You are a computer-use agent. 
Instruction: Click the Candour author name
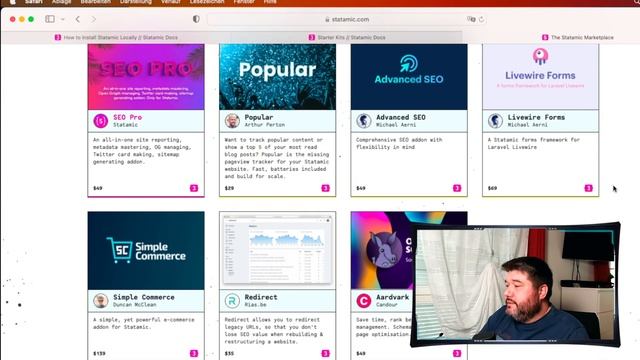click(387, 305)
